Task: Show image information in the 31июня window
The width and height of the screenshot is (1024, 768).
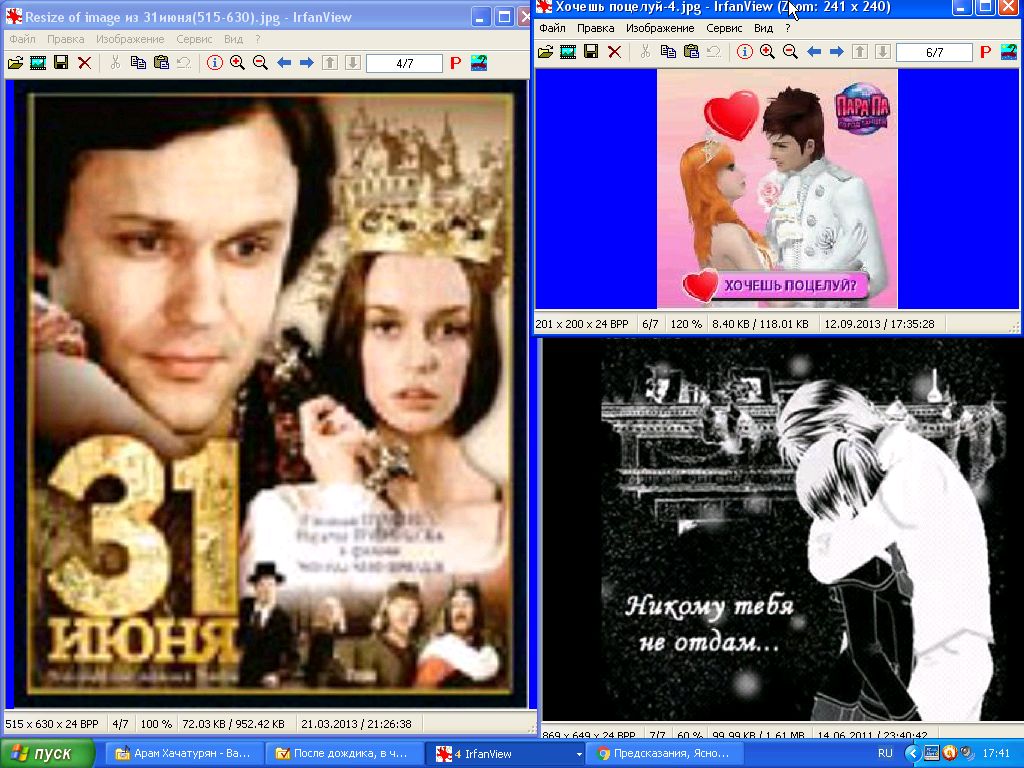Action: [215, 63]
